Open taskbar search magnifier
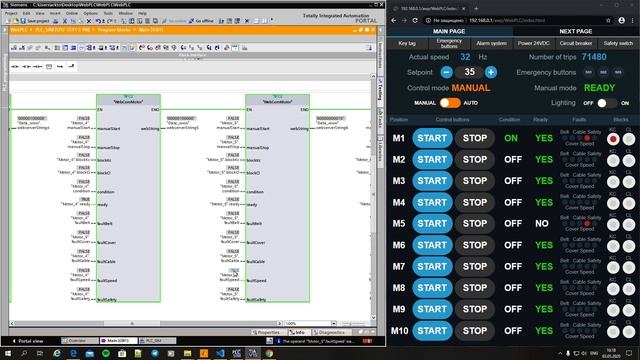Viewport: 640px width, 360px height. pyautogui.click(x=24, y=353)
